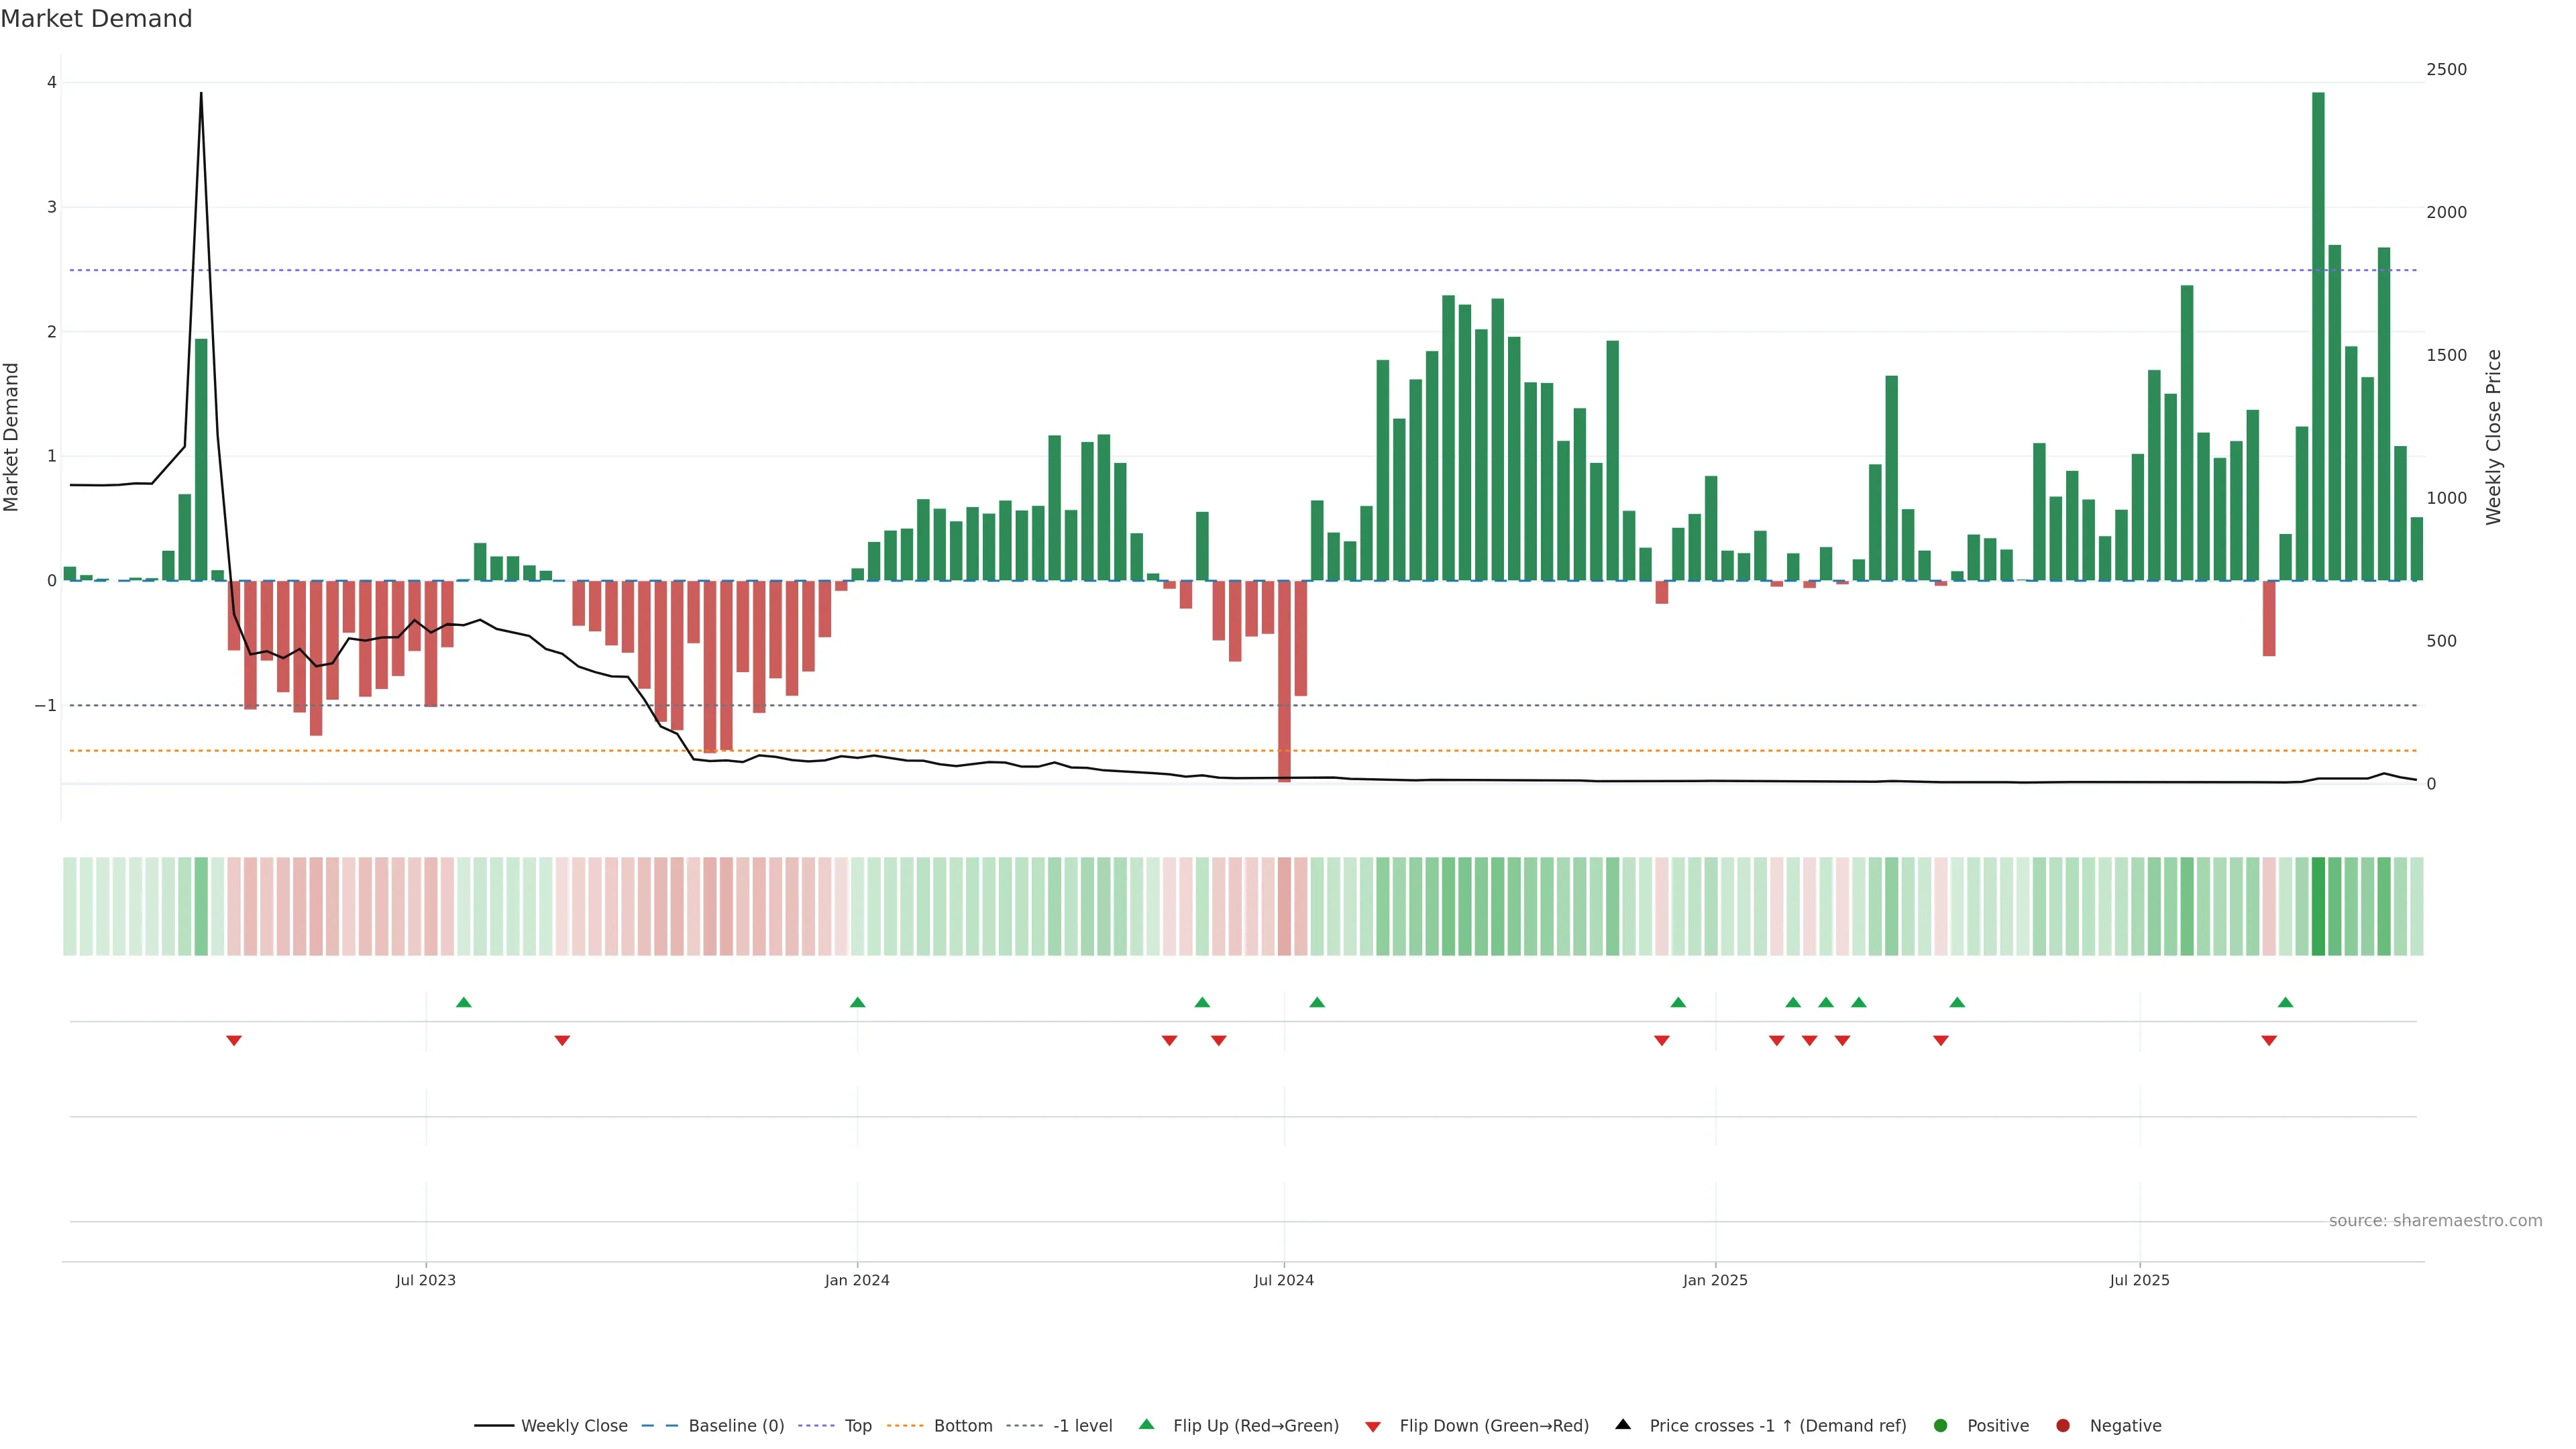Screen dimensions: 2576x1449
Task: Click the sharemaestro.com source text
Action: coord(2435,1221)
